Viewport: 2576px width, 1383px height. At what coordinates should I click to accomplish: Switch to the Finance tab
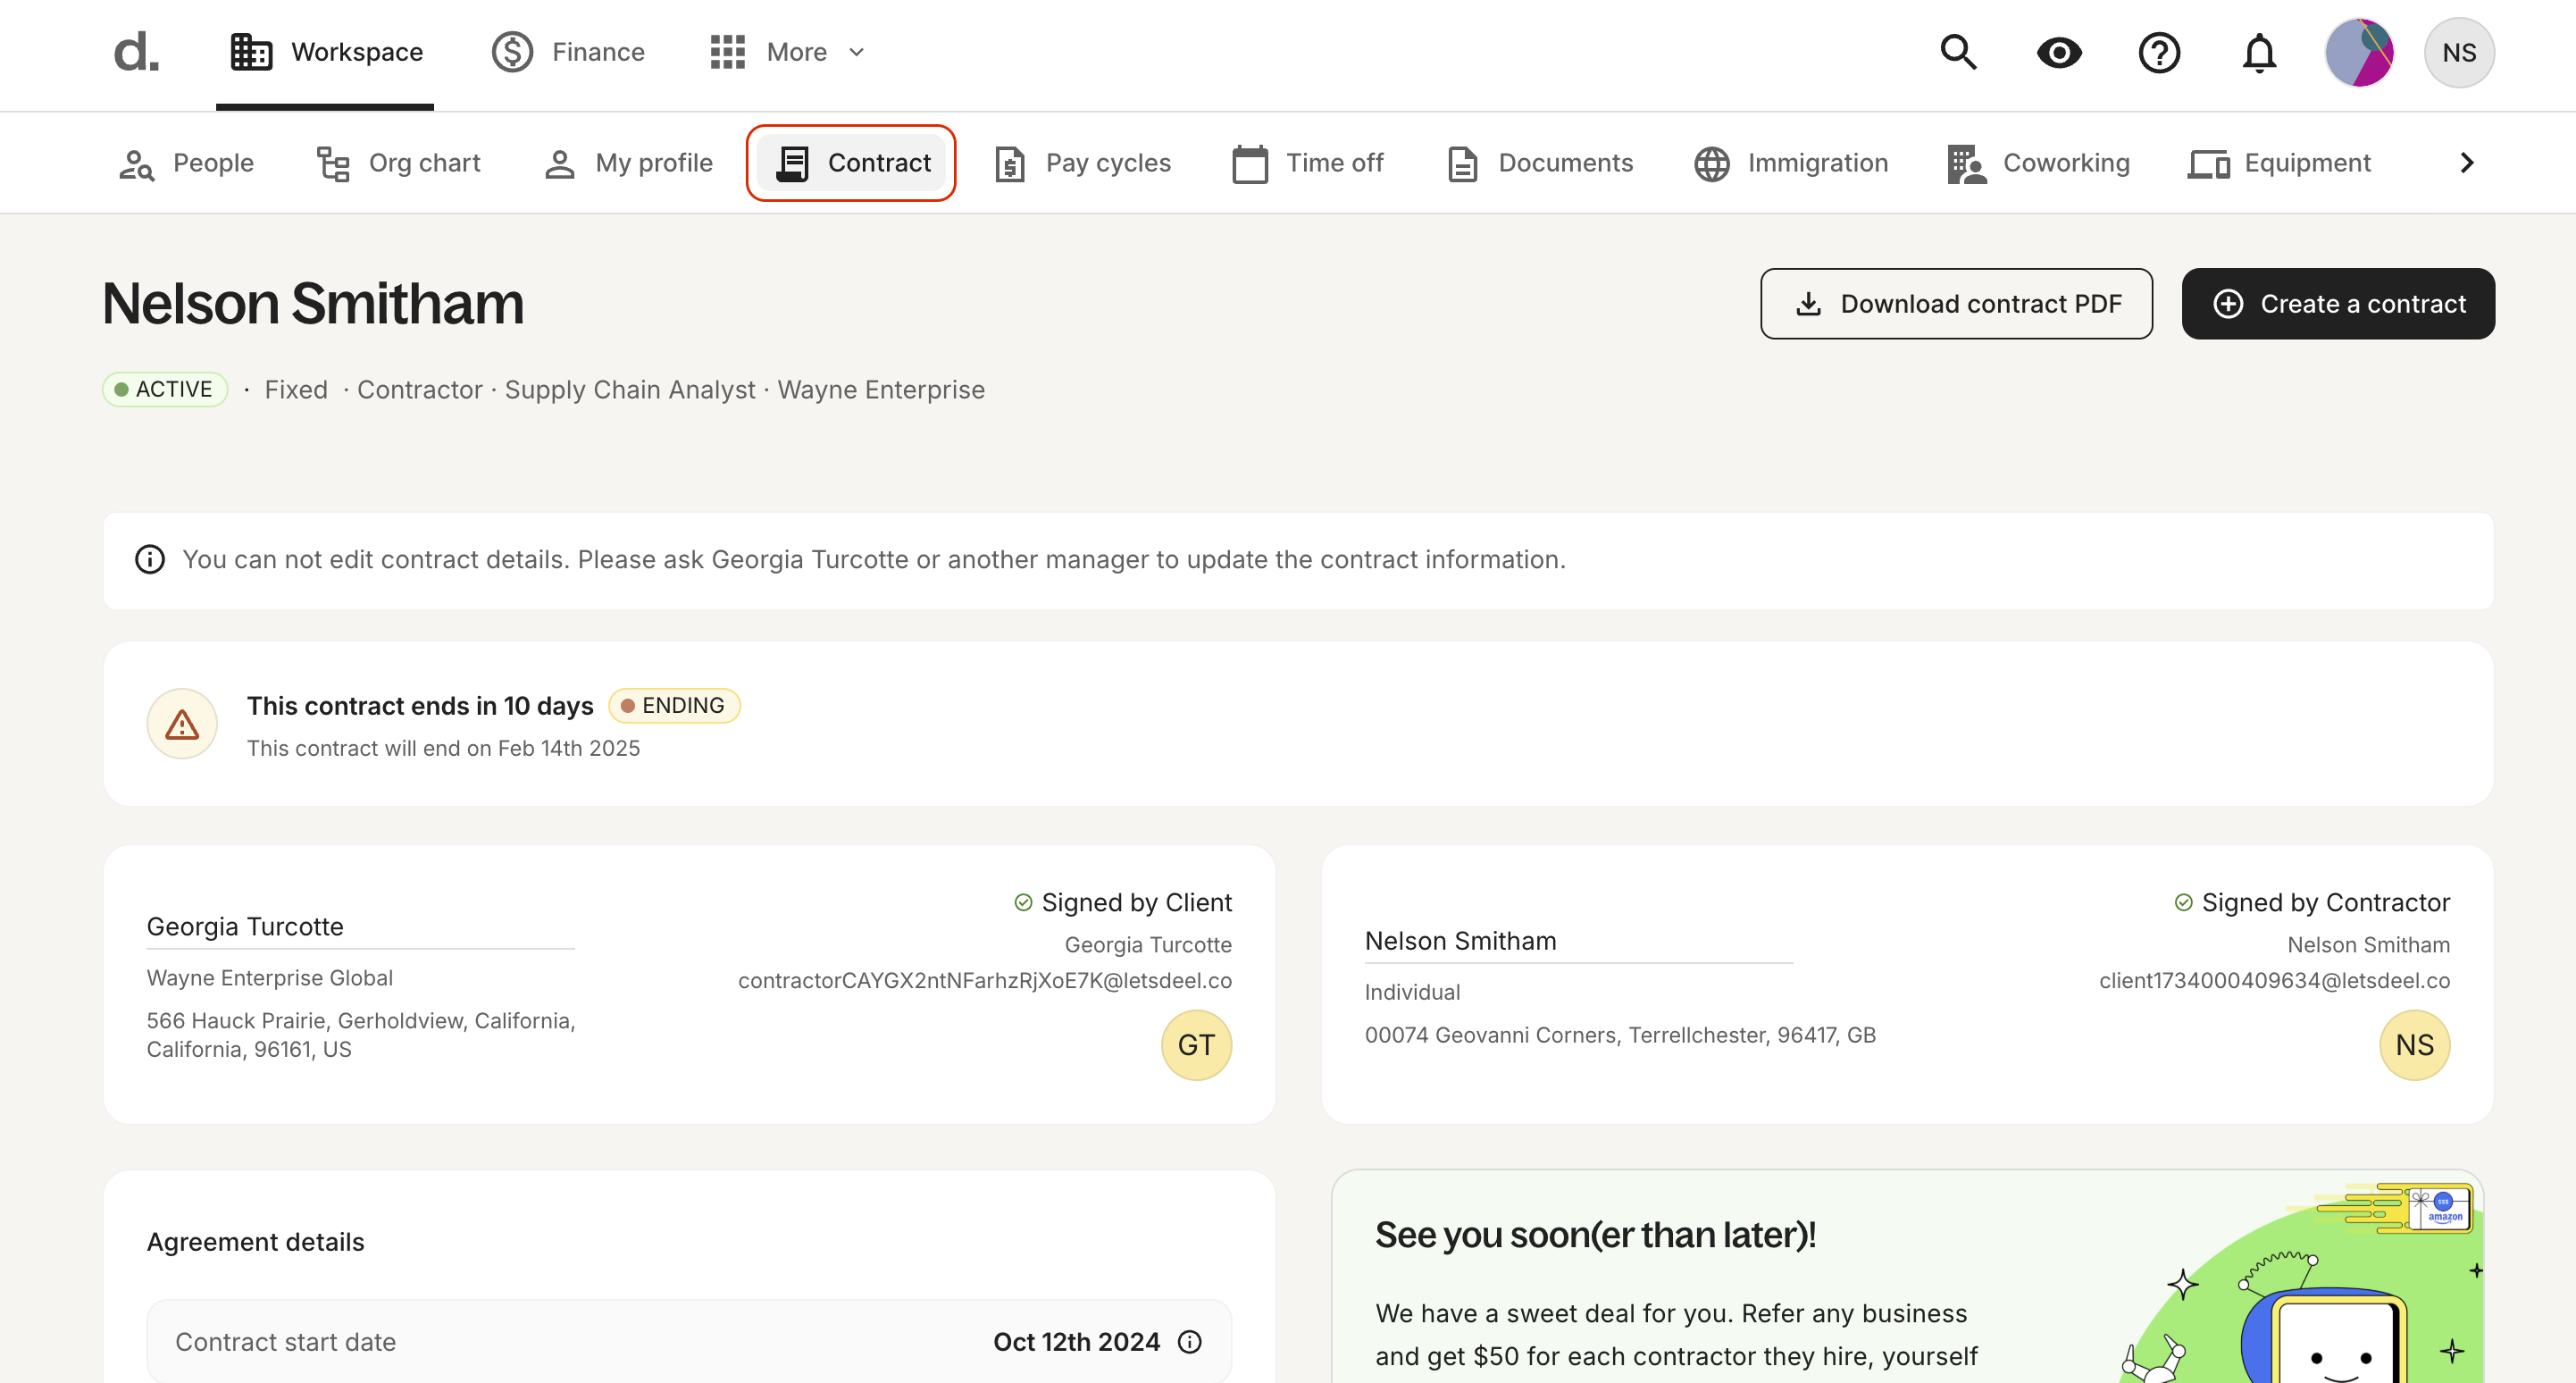point(568,52)
